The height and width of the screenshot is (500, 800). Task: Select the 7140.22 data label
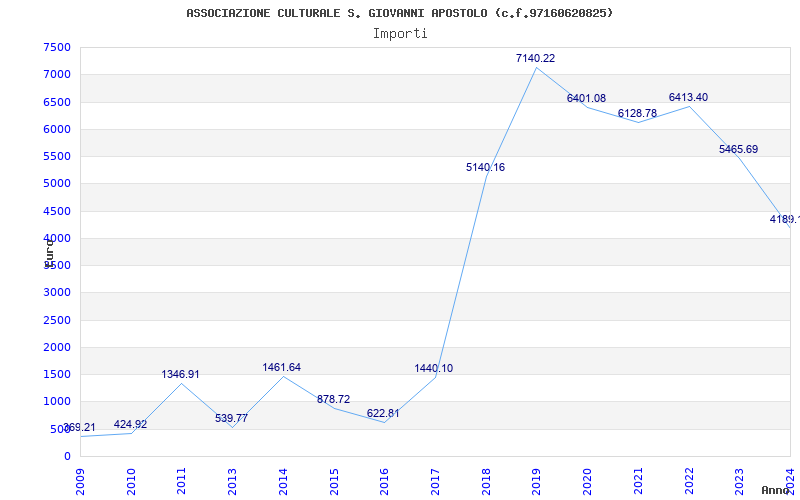point(535,58)
